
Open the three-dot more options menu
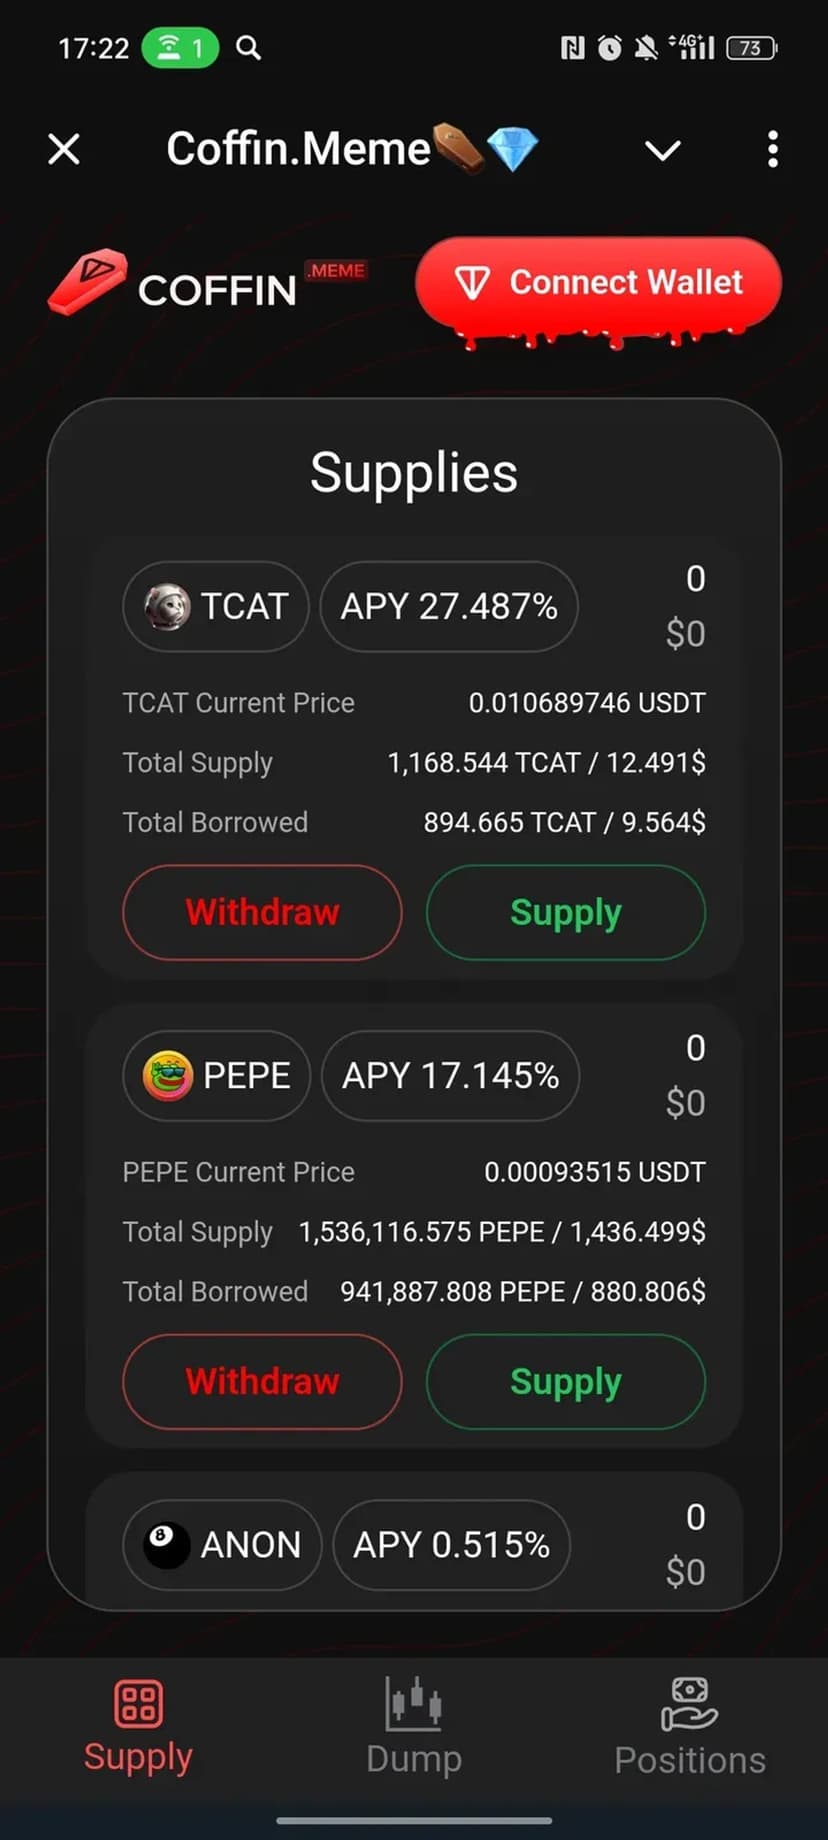[772, 150]
